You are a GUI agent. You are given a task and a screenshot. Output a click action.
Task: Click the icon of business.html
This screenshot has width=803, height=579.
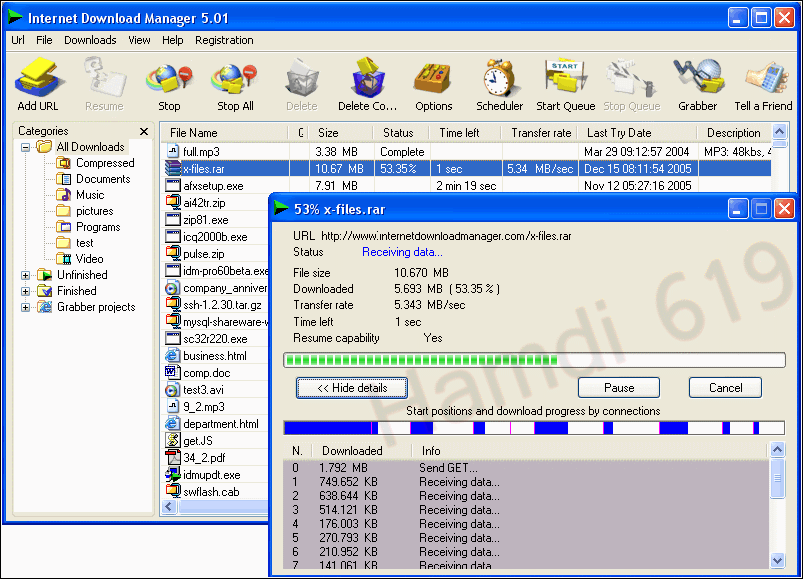pyautogui.click(x=173, y=355)
